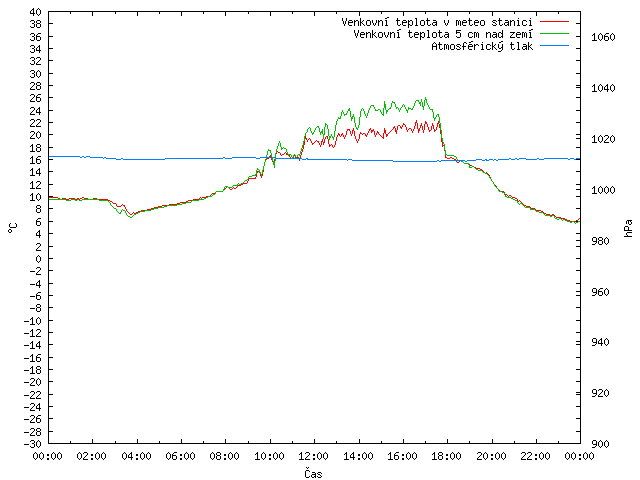Click the '16:00' time axis label
The image size is (640, 480).
402,456
